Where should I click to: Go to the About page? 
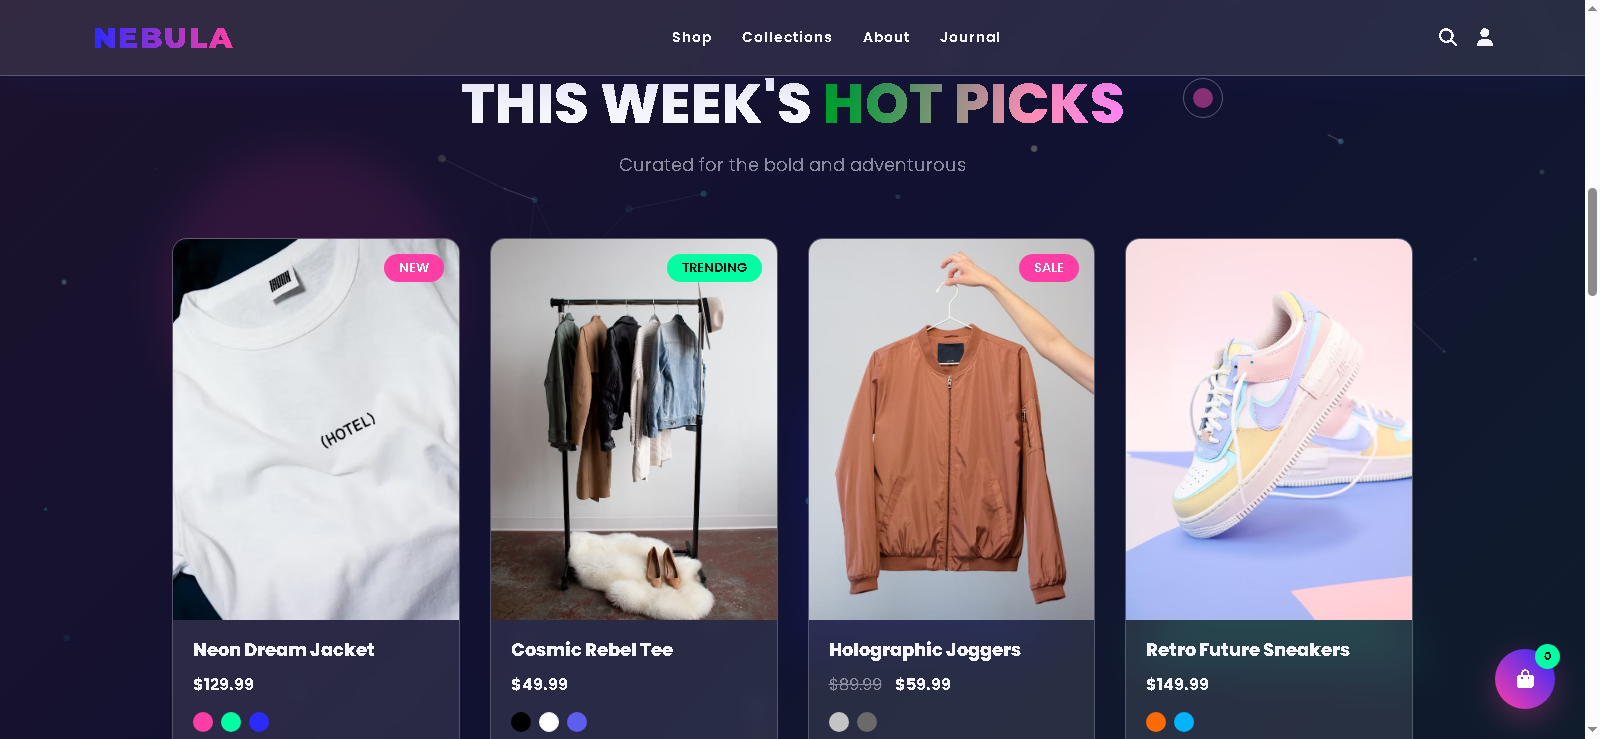pyautogui.click(x=887, y=37)
